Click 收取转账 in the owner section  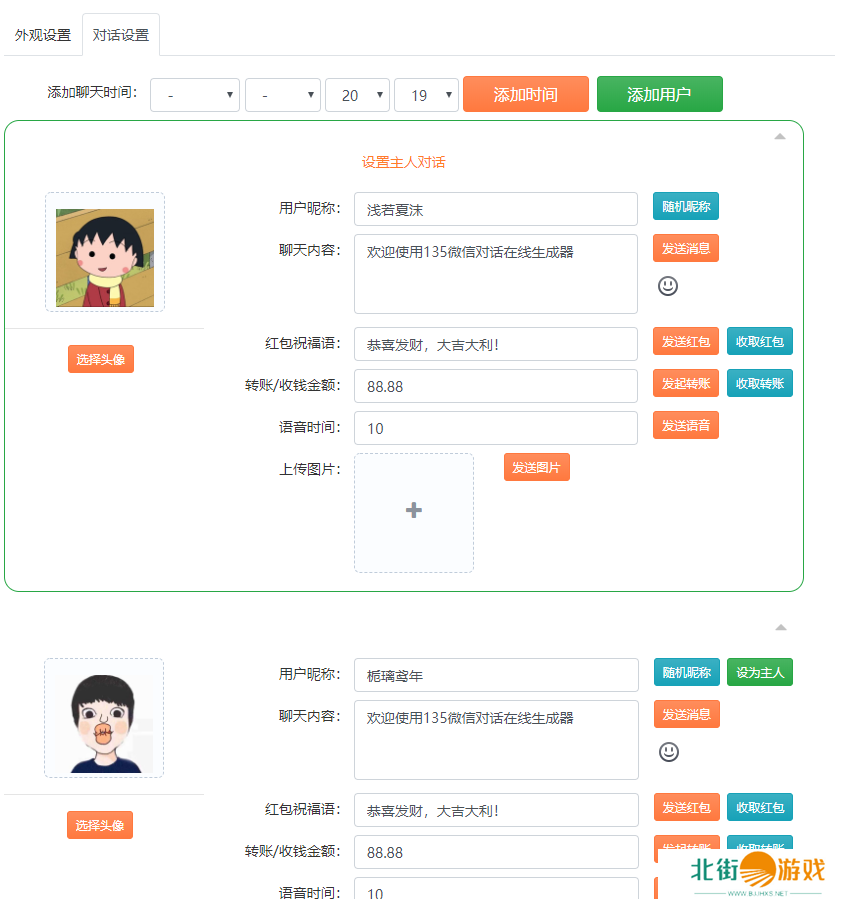click(x=760, y=384)
